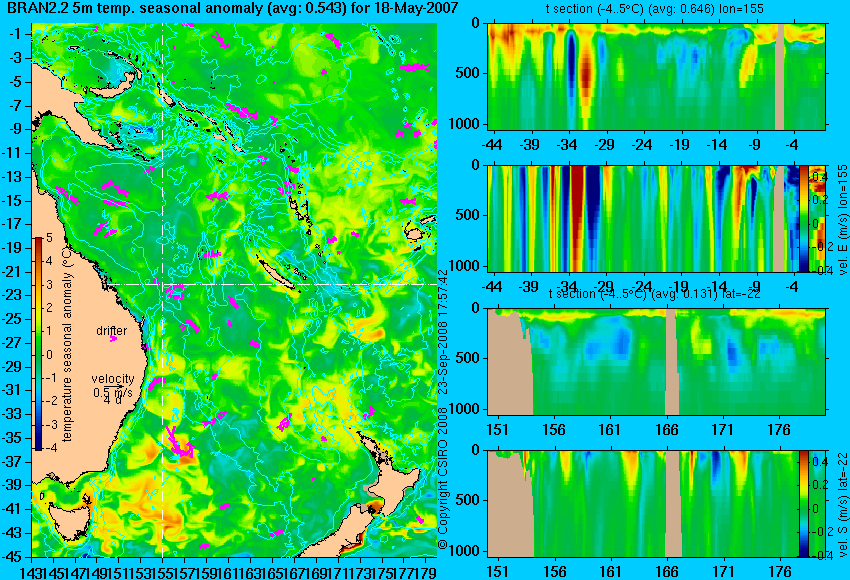Click the vertical dashed line at longitude 155
This screenshot has height=580, width=850.
click(x=162, y=290)
